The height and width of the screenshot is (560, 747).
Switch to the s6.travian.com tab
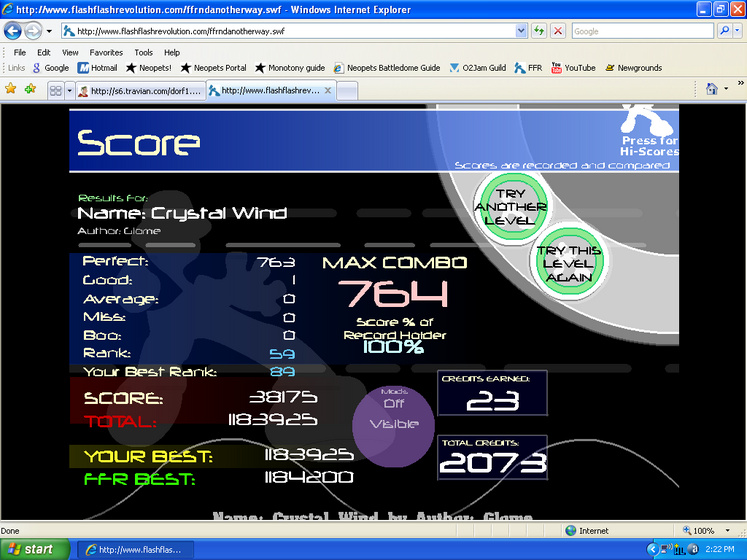click(x=140, y=91)
